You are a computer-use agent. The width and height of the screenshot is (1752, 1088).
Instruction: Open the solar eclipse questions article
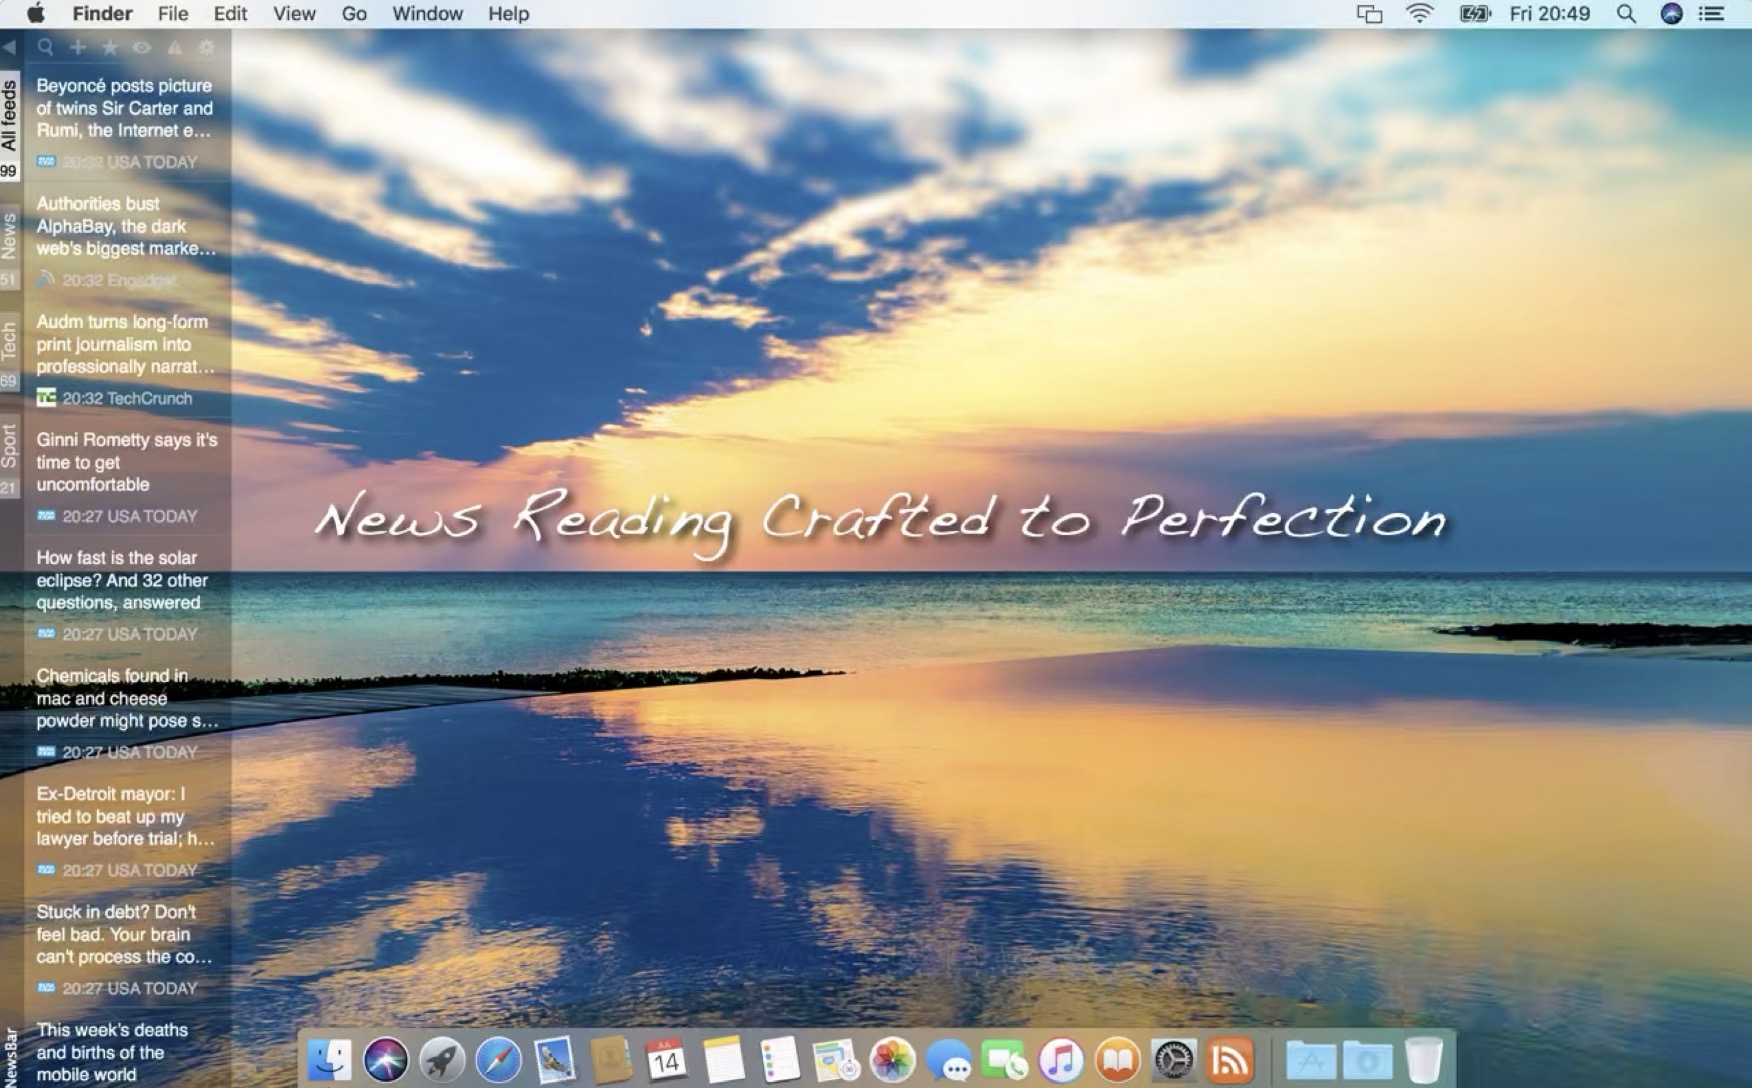click(122, 580)
